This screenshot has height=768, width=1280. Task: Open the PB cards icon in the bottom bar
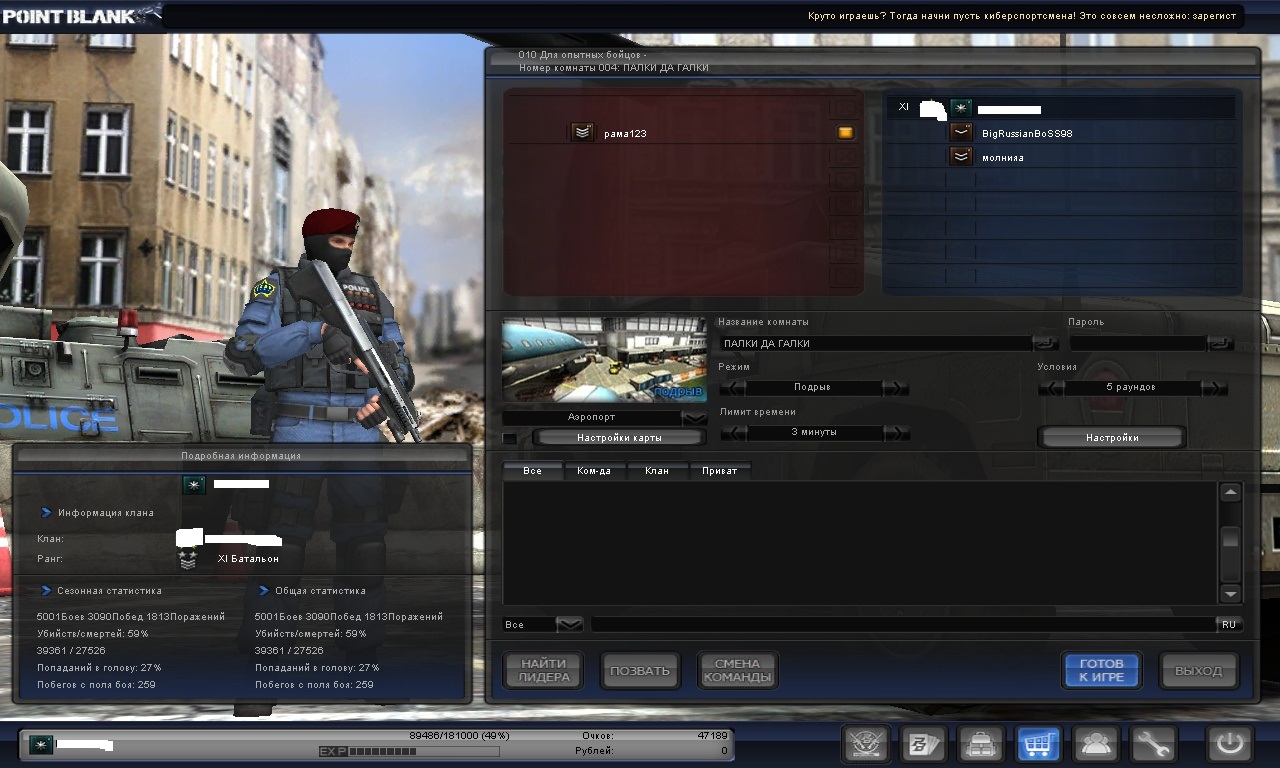[924, 744]
